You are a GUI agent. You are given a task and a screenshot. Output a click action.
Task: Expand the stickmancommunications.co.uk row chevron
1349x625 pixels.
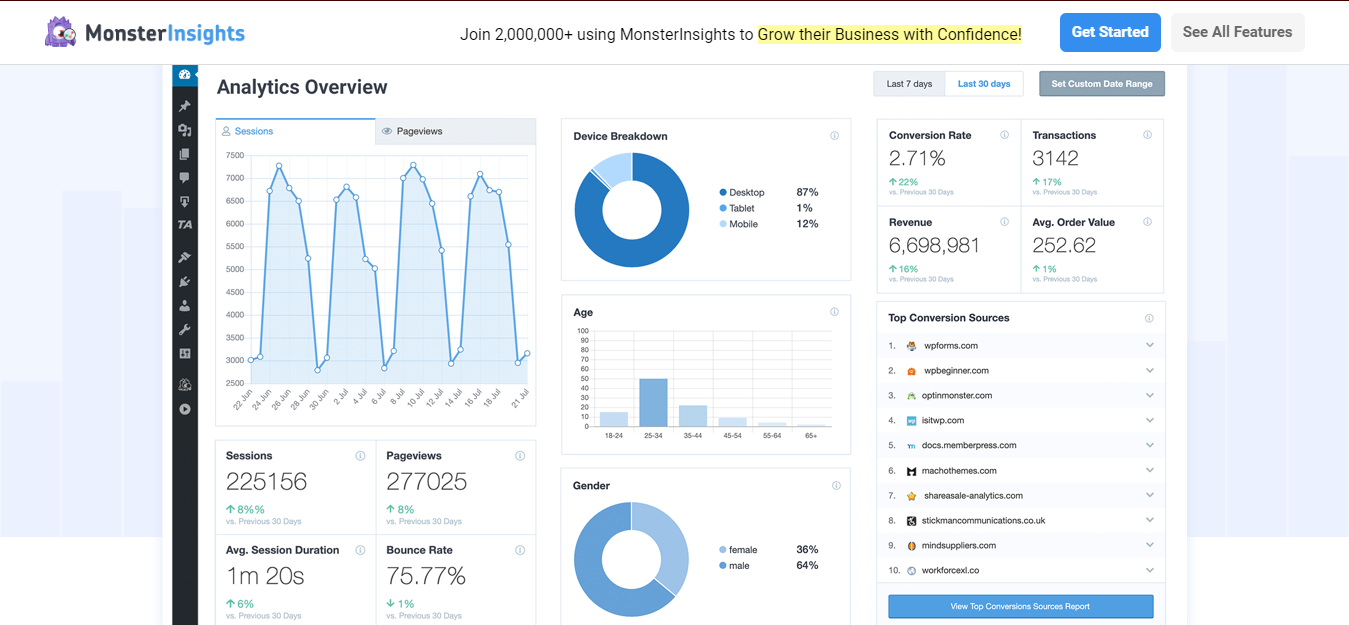click(x=1150, y=520)
